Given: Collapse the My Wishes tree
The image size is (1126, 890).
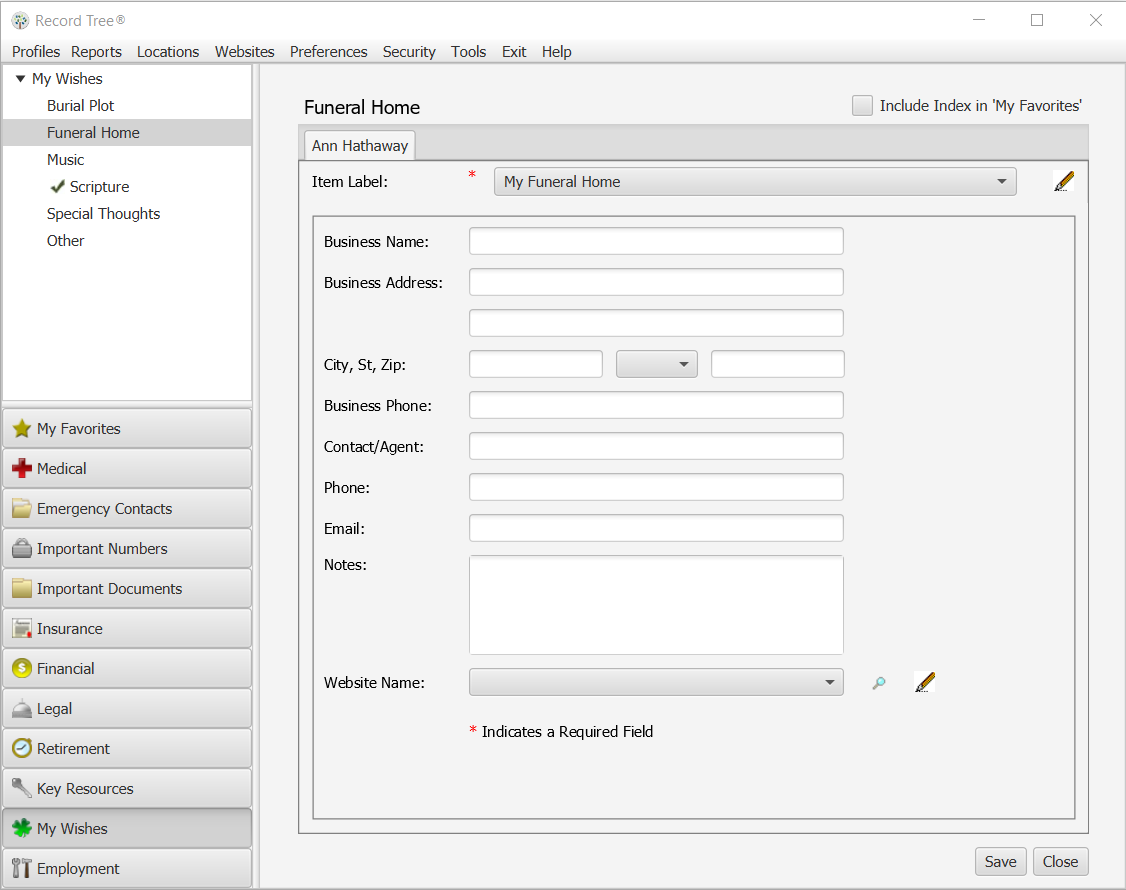Looking at the screenshot, I should point(20,78).
